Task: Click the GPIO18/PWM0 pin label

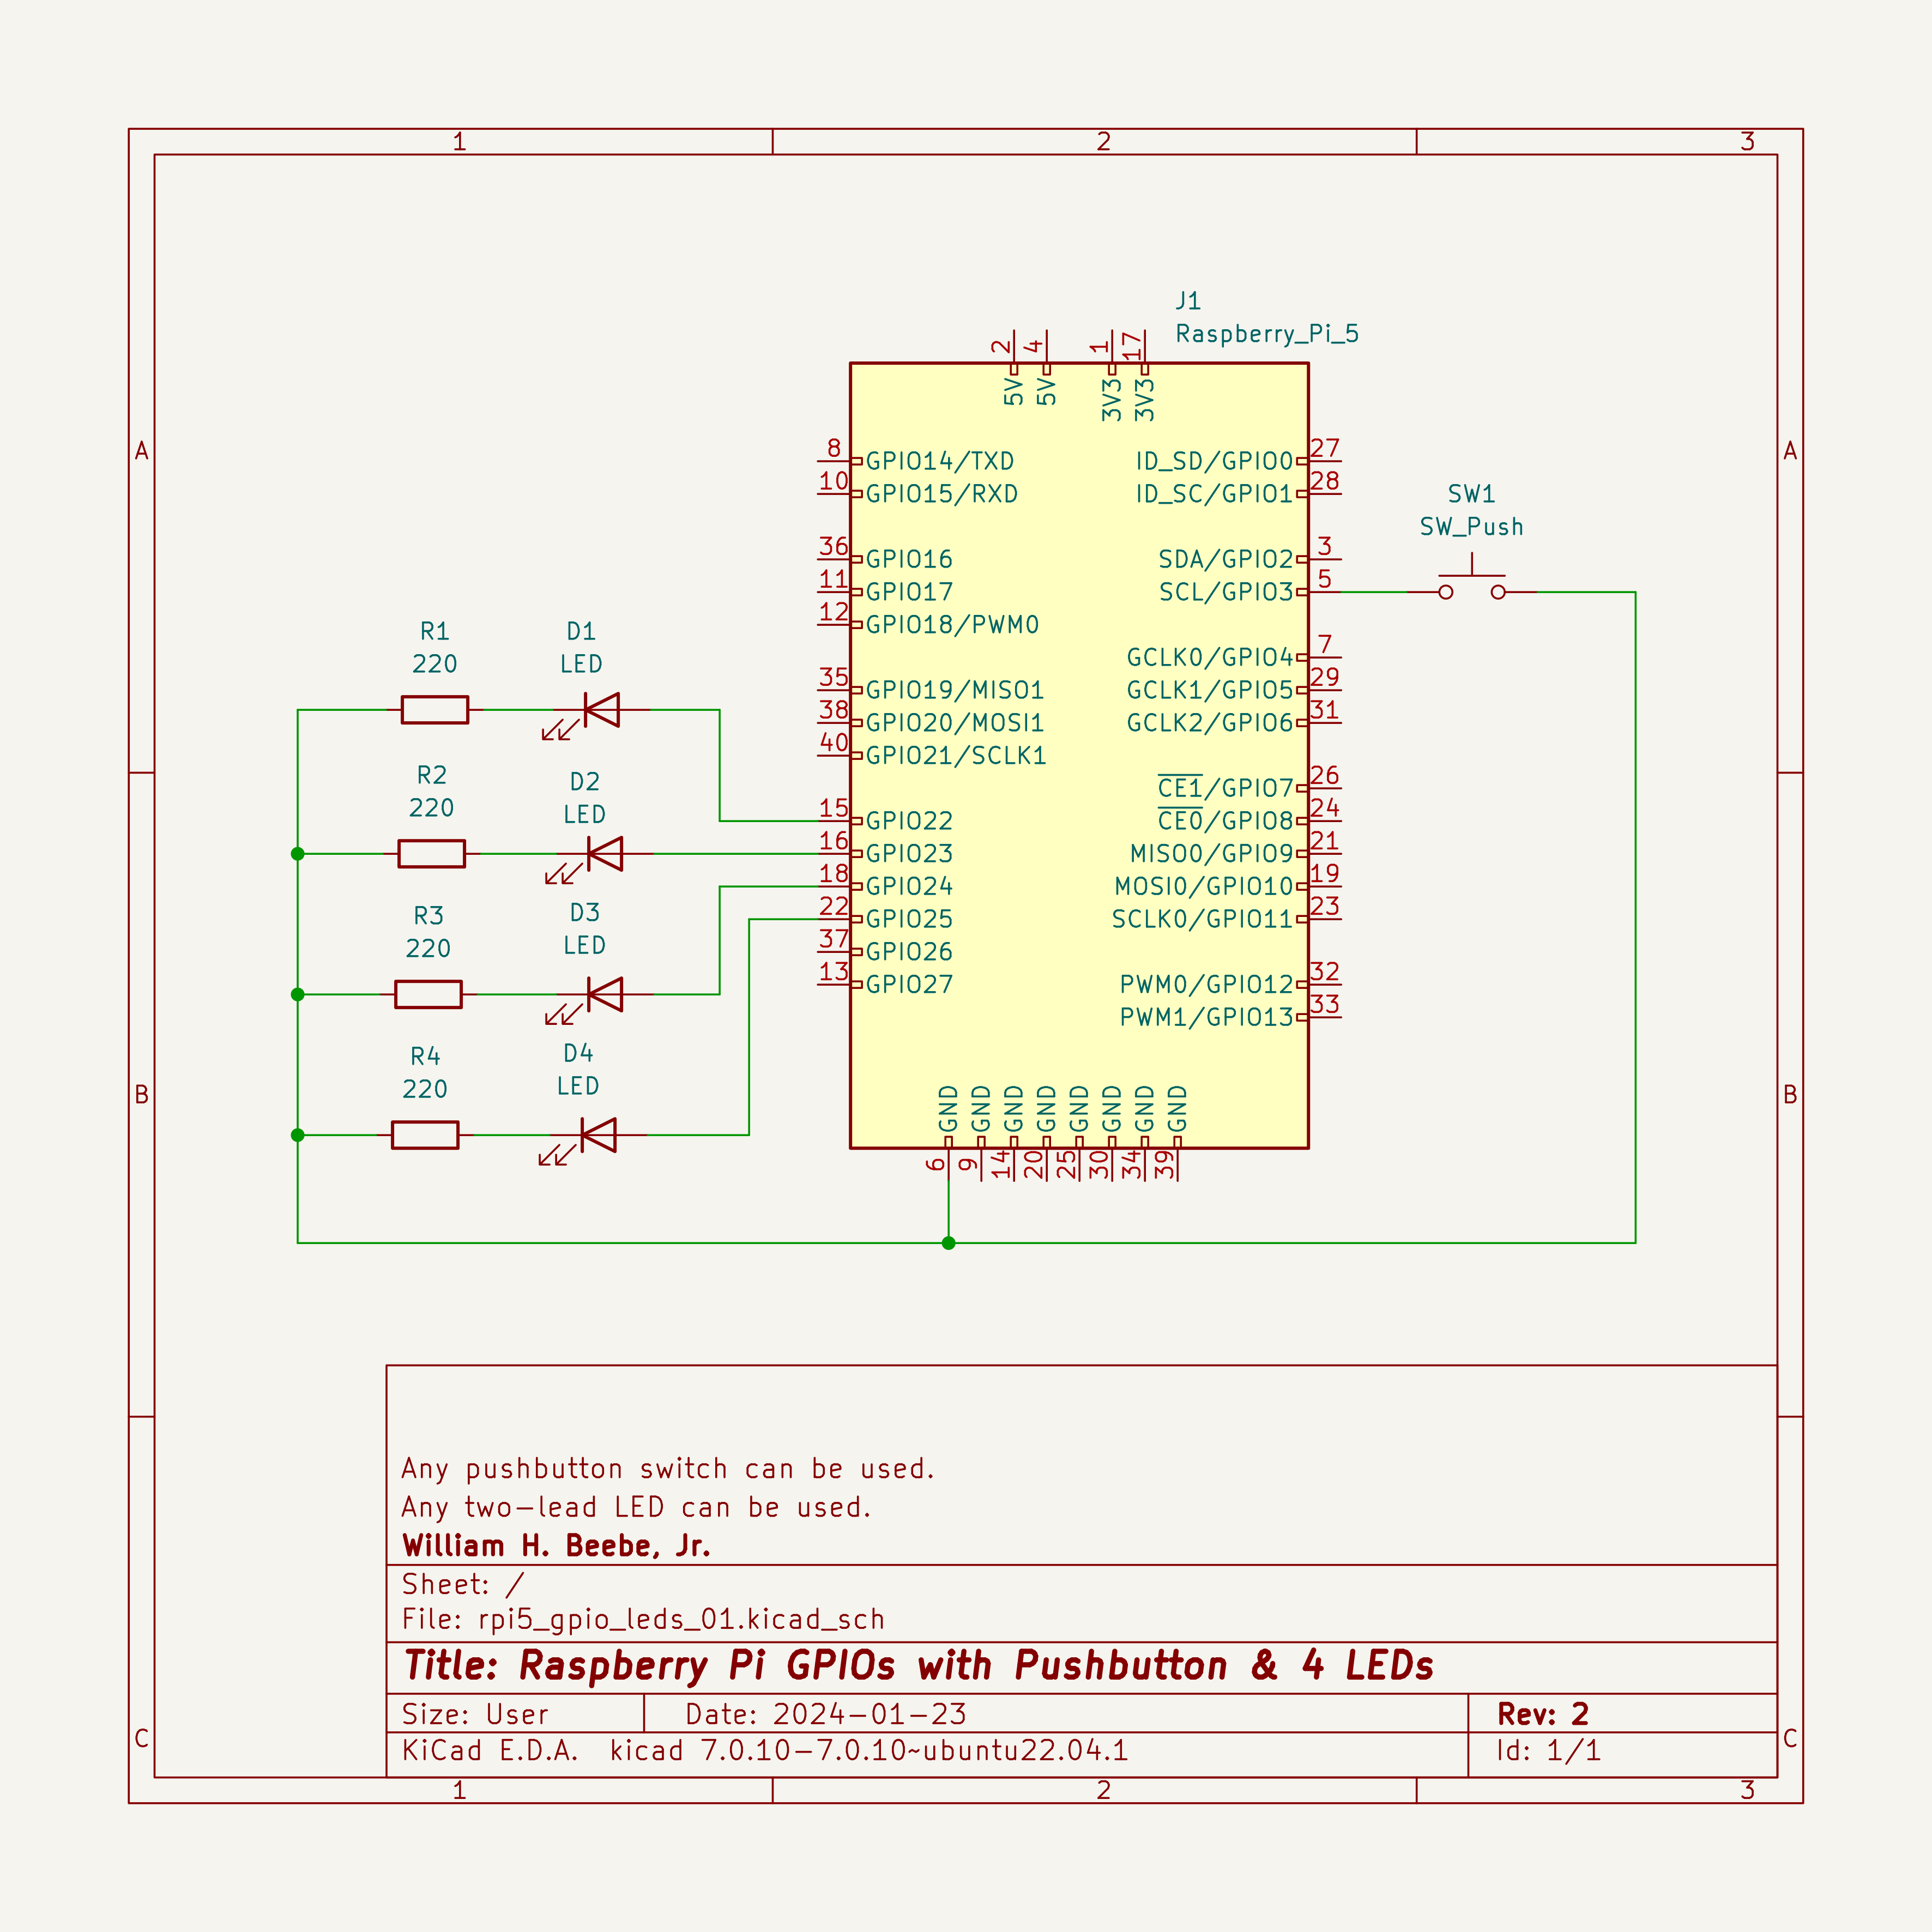Action: click(952, 625)
